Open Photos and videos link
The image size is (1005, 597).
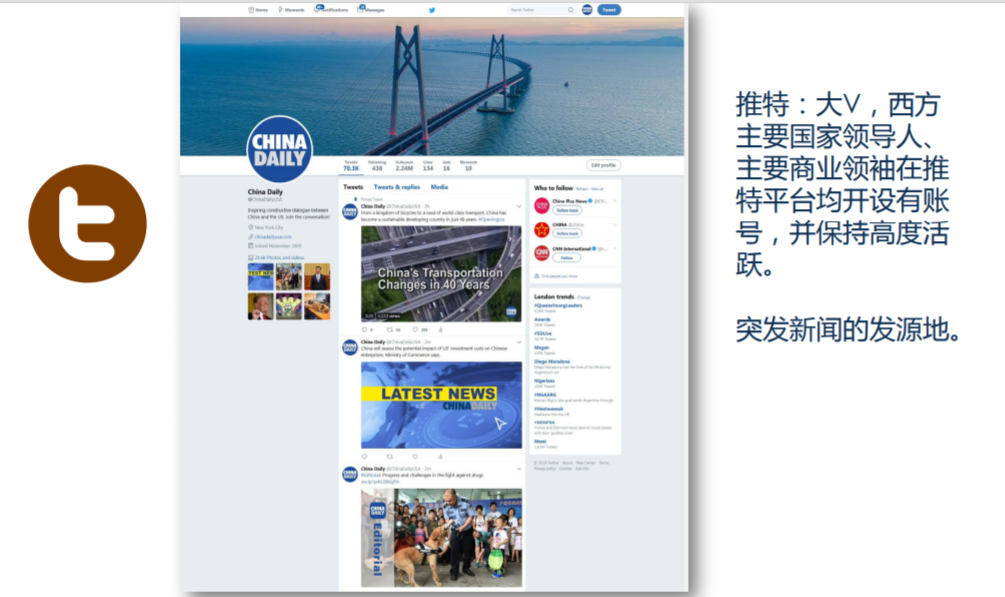[x=279, y=258]
